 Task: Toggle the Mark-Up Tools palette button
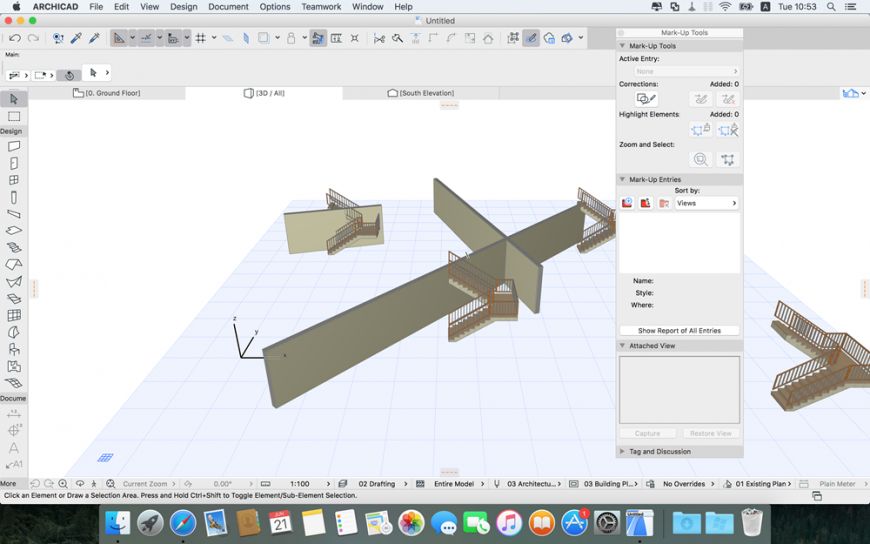tap(531, 38)
